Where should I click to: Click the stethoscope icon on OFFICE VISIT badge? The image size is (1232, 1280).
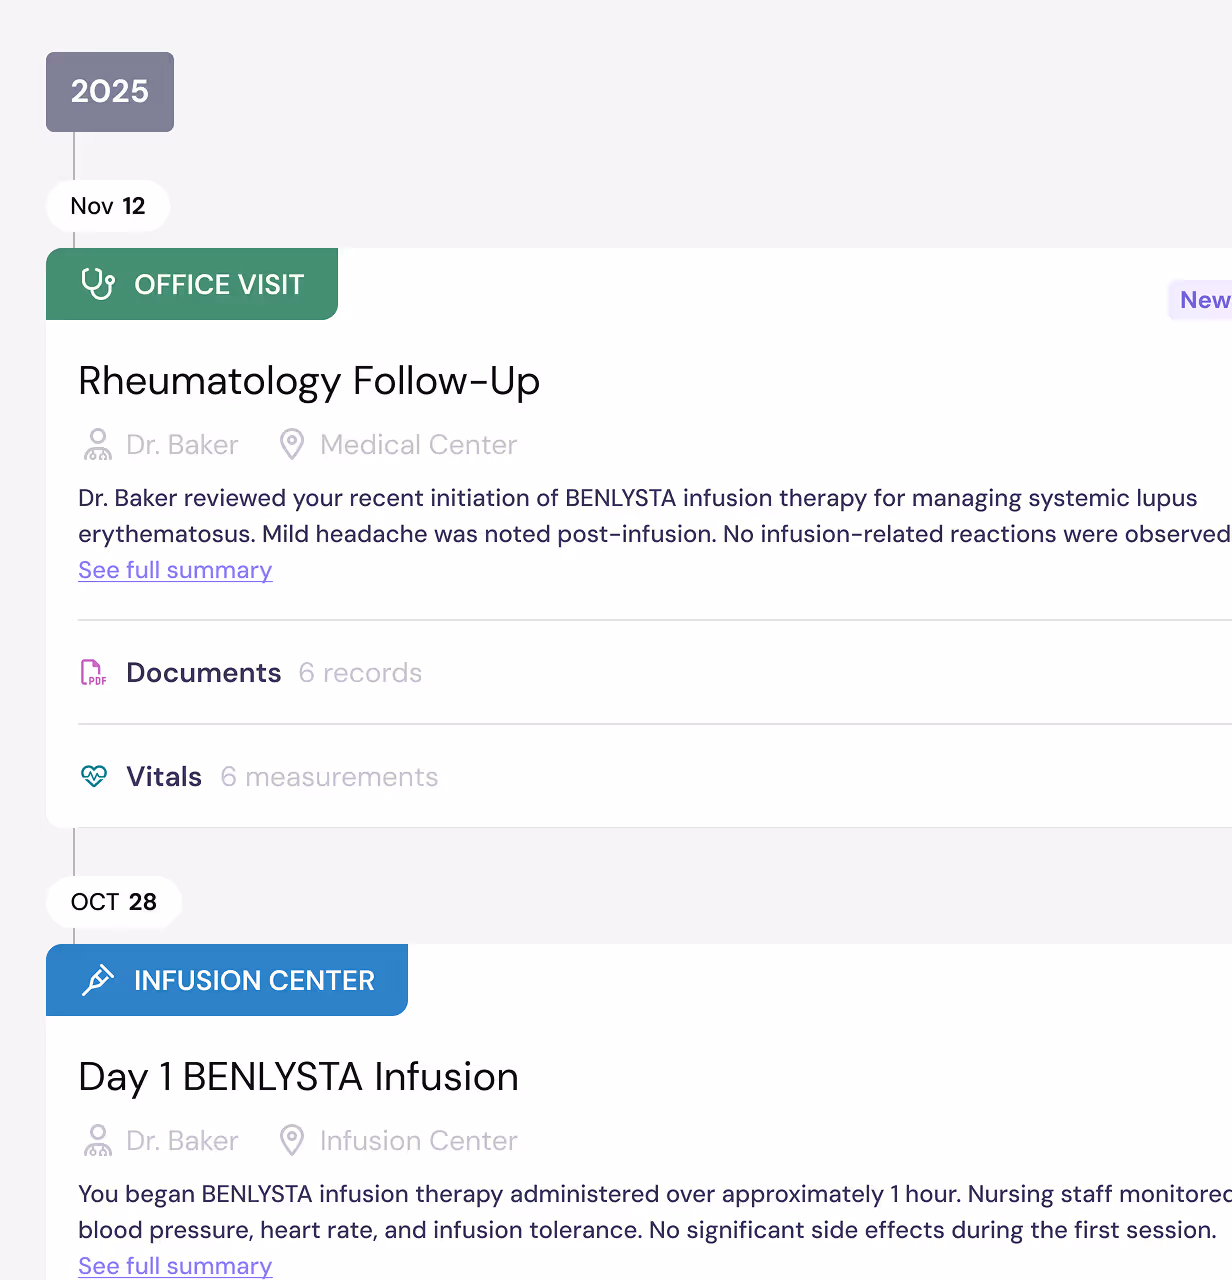pos(98,284)
